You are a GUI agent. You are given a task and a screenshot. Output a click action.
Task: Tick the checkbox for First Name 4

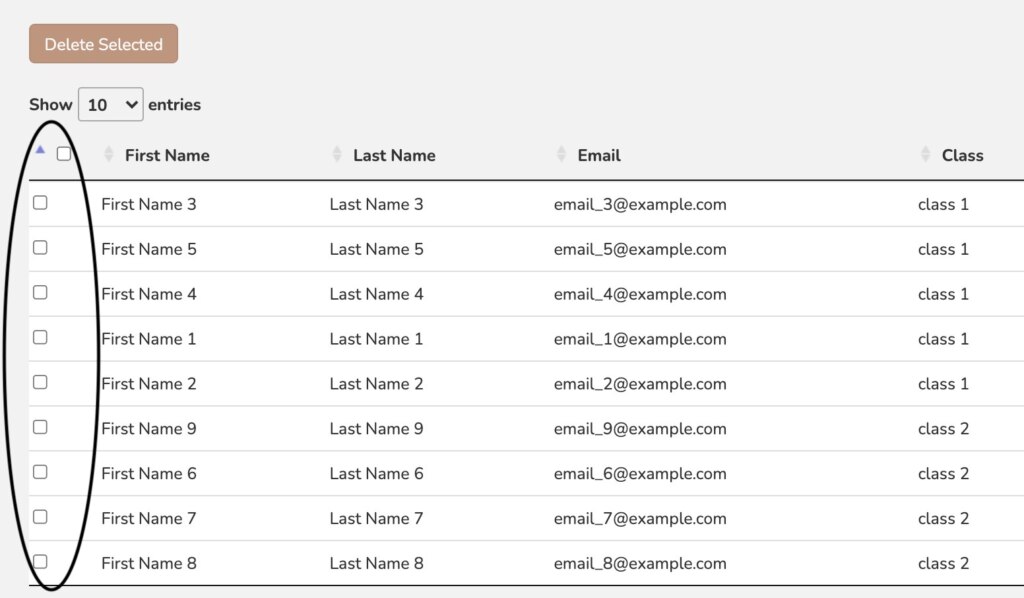point(40,292)
